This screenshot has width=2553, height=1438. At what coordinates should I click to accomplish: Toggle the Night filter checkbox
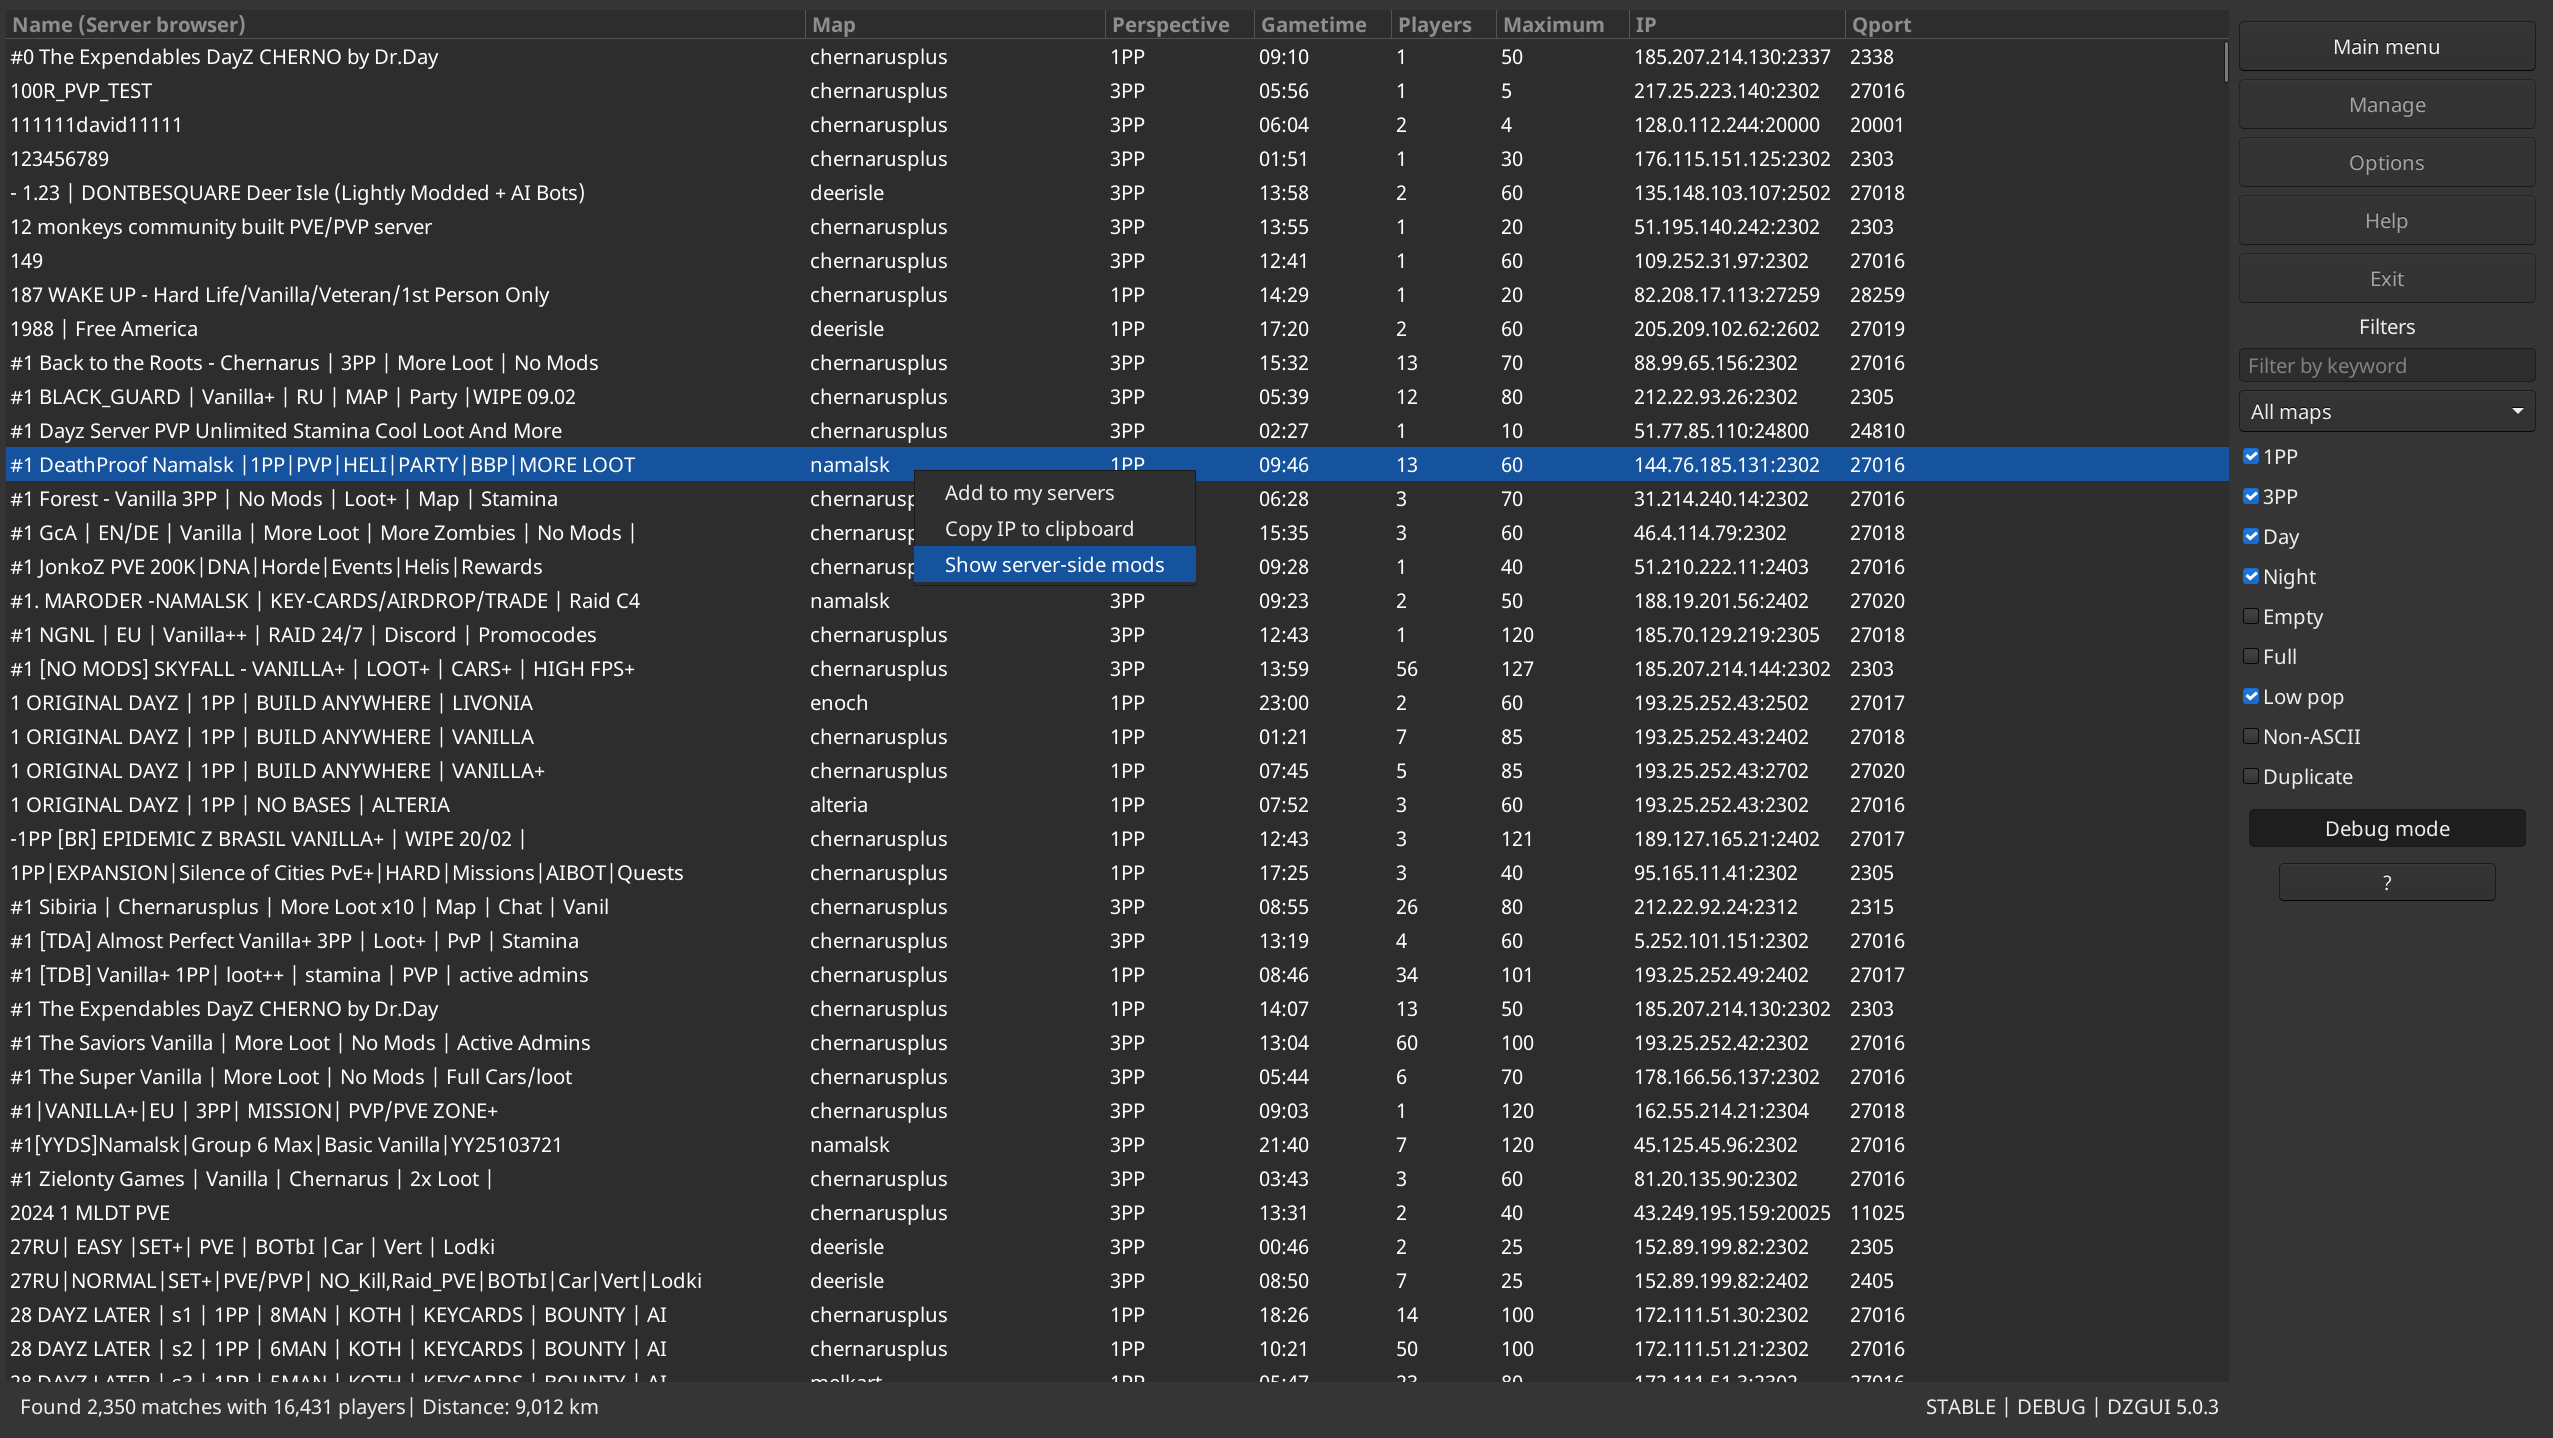[x=2251, y=577]
